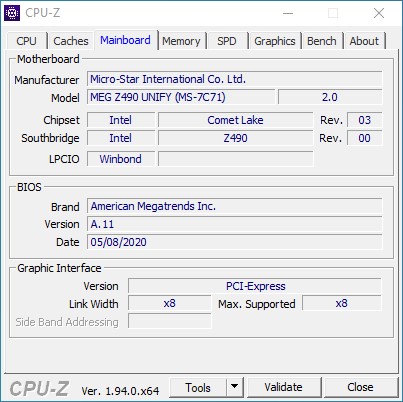Click the BIOS version A.11 field
This screenshot has width=403, height=402.
coord(235,224)
